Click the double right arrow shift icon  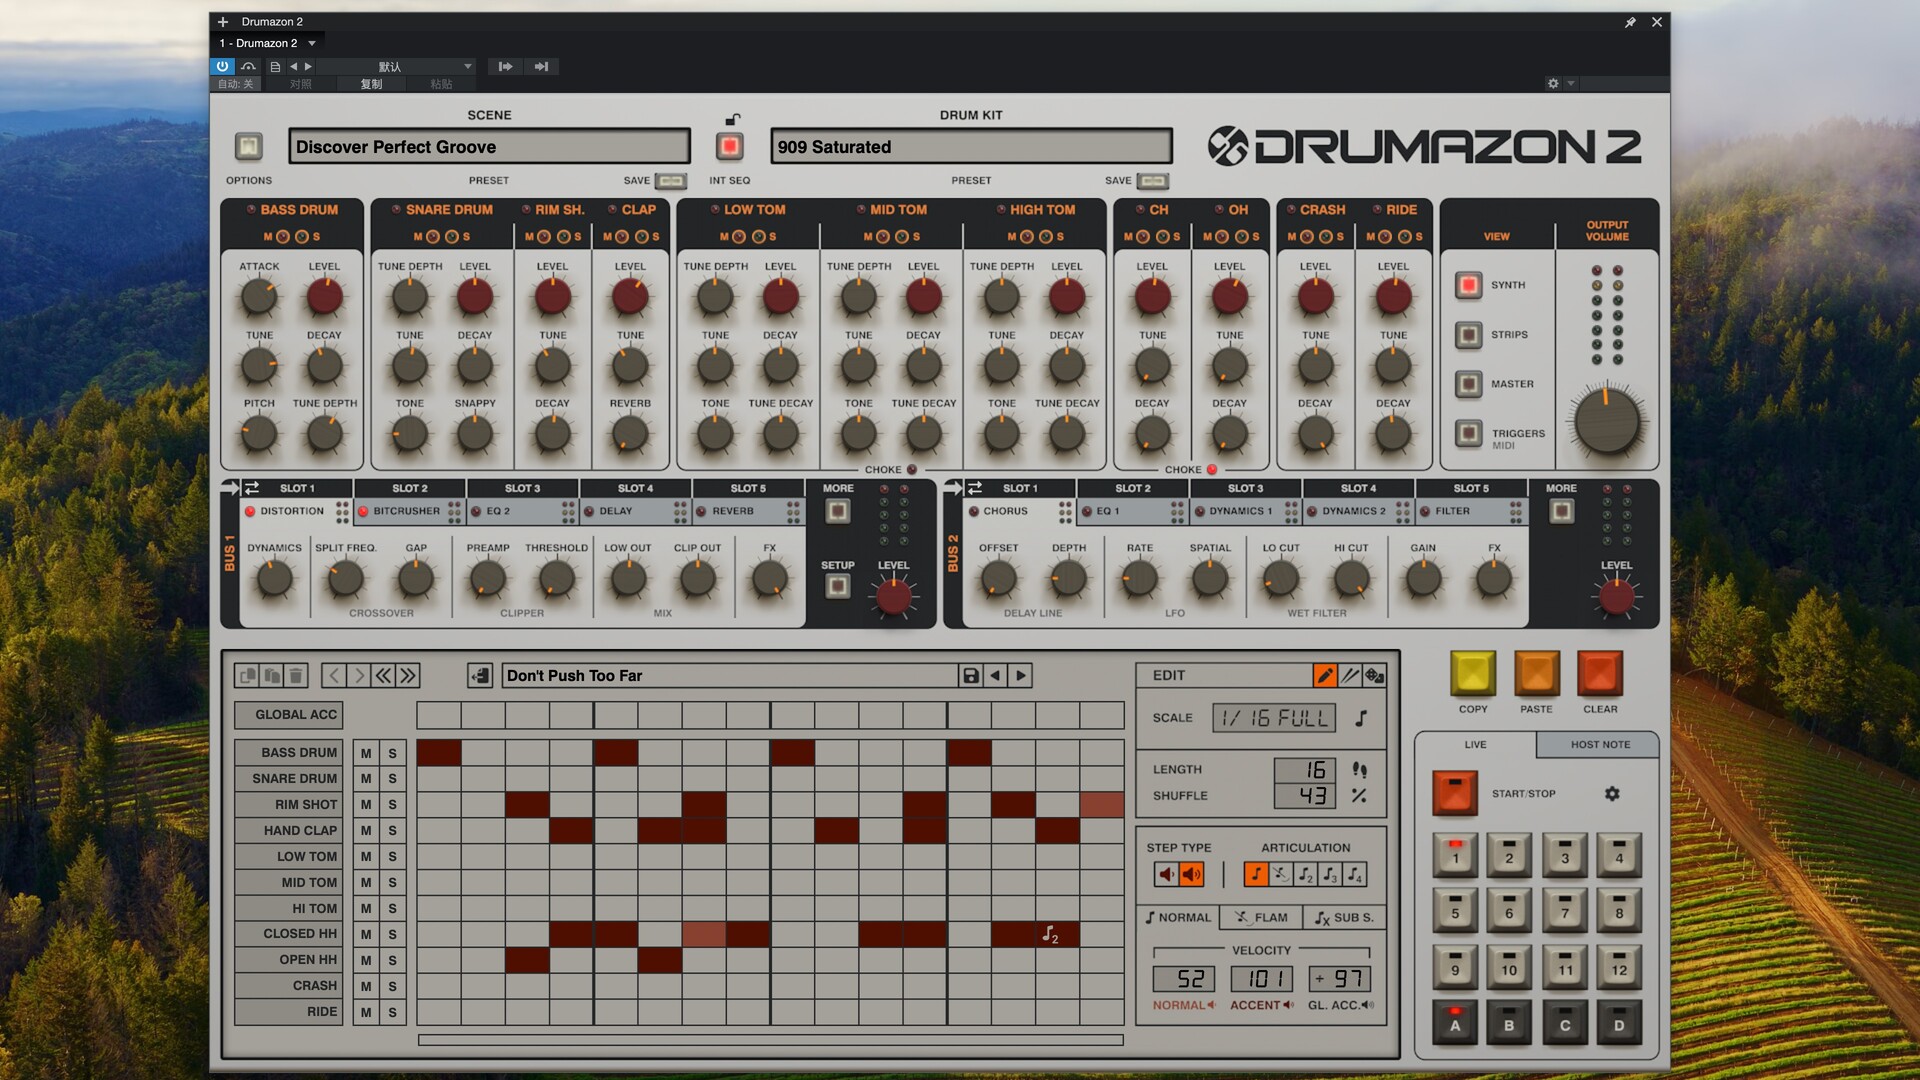(408, 676)
